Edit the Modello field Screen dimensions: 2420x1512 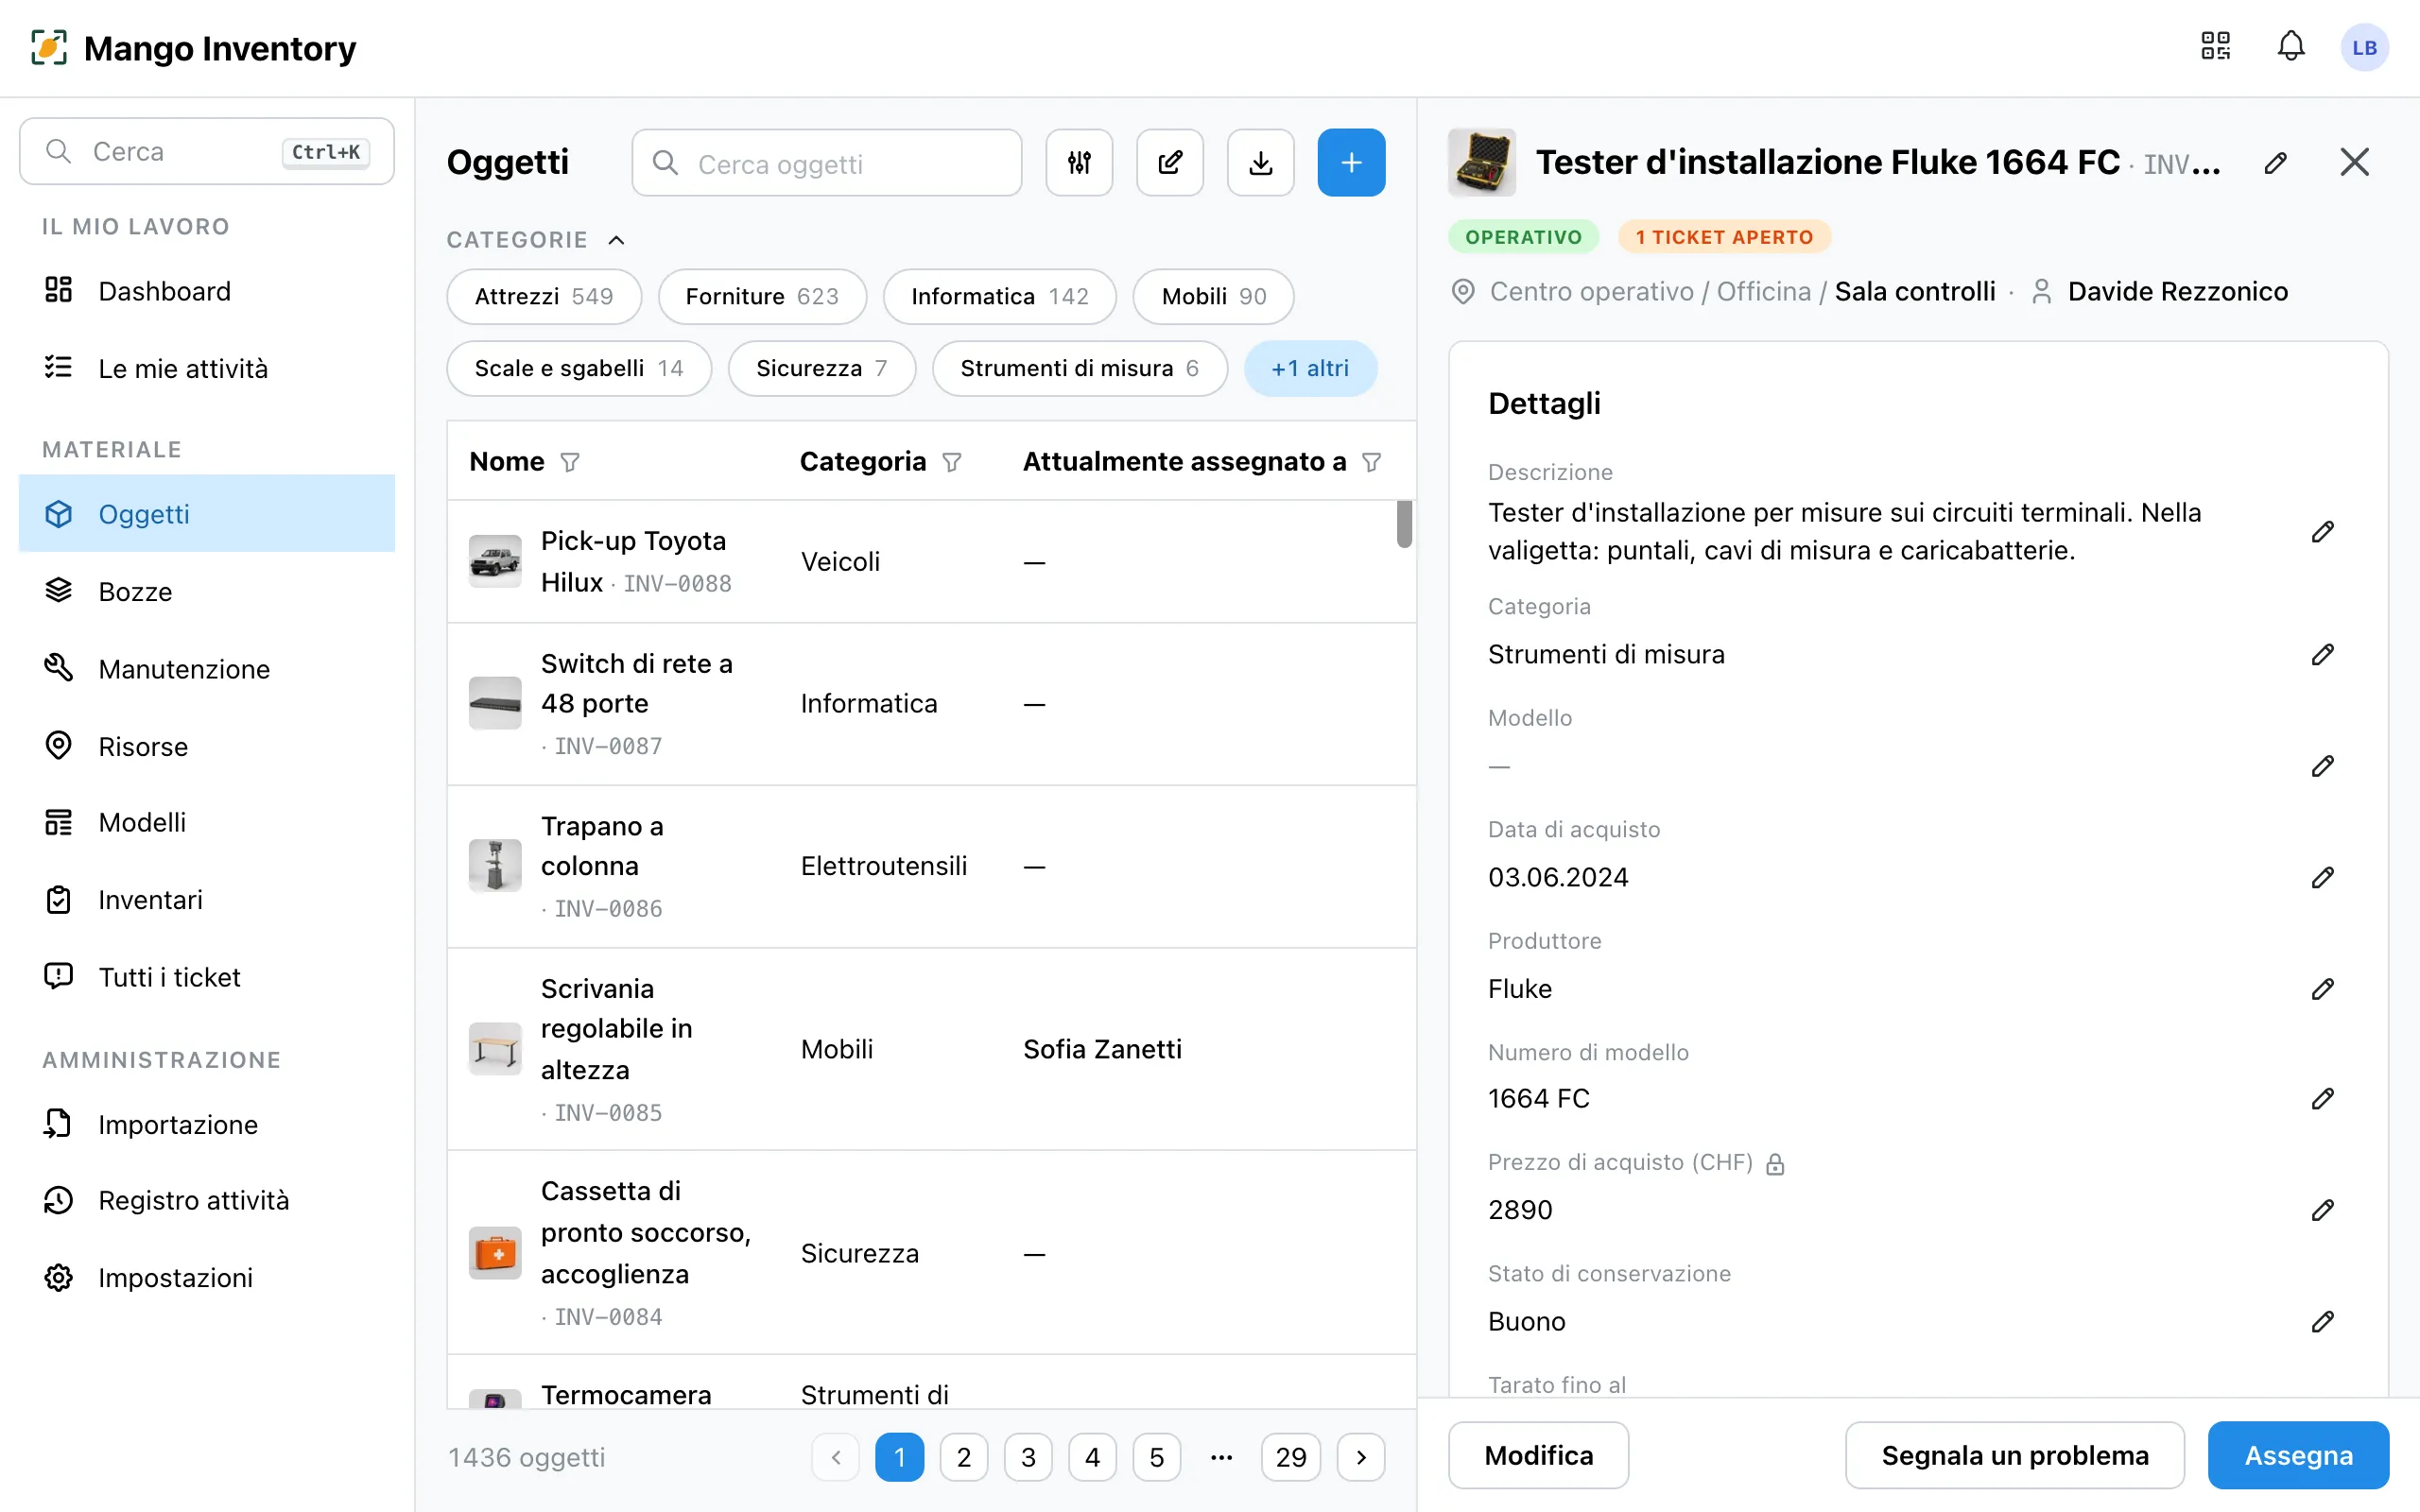[2322, 766]
